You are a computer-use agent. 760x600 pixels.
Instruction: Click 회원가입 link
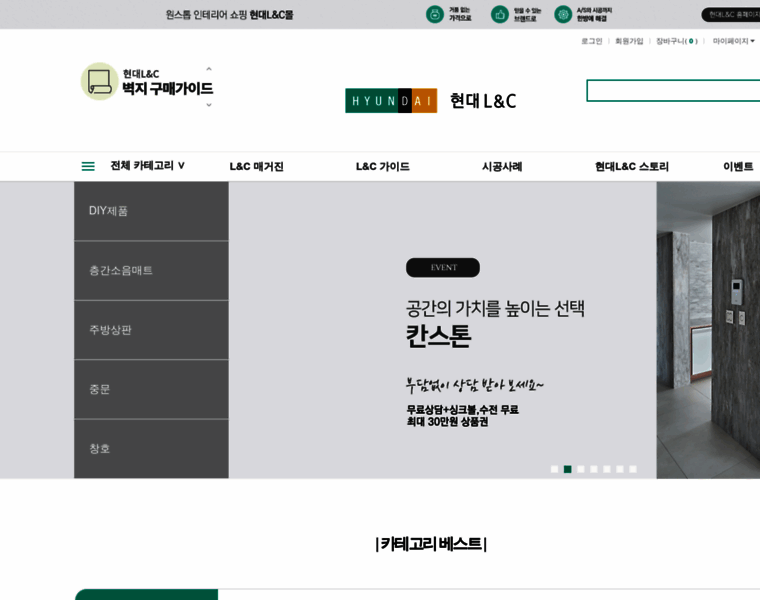(629, 41)
